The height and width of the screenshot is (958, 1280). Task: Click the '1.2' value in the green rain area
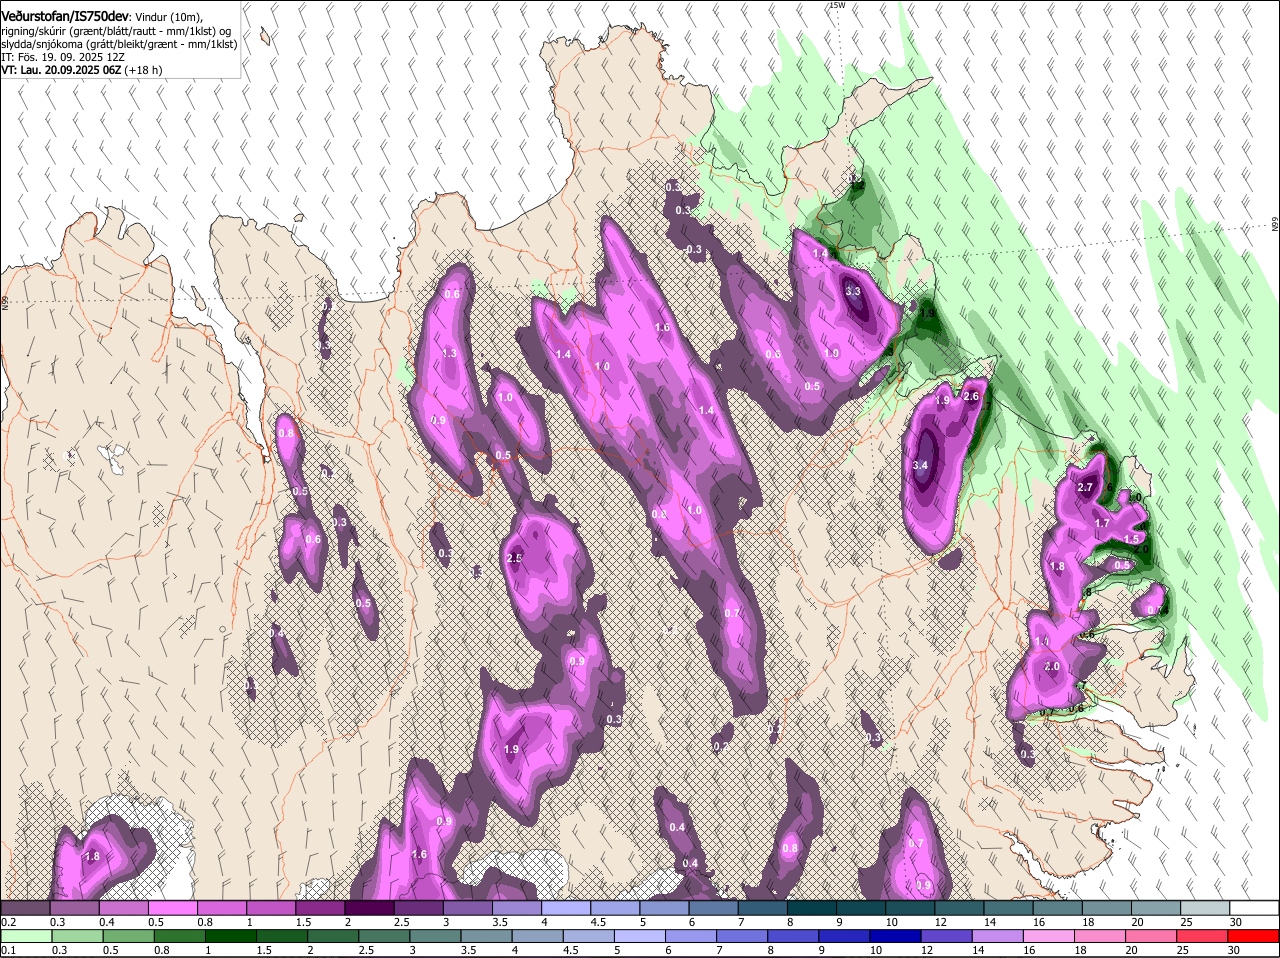pyautogui.click(x=857, y=185)
